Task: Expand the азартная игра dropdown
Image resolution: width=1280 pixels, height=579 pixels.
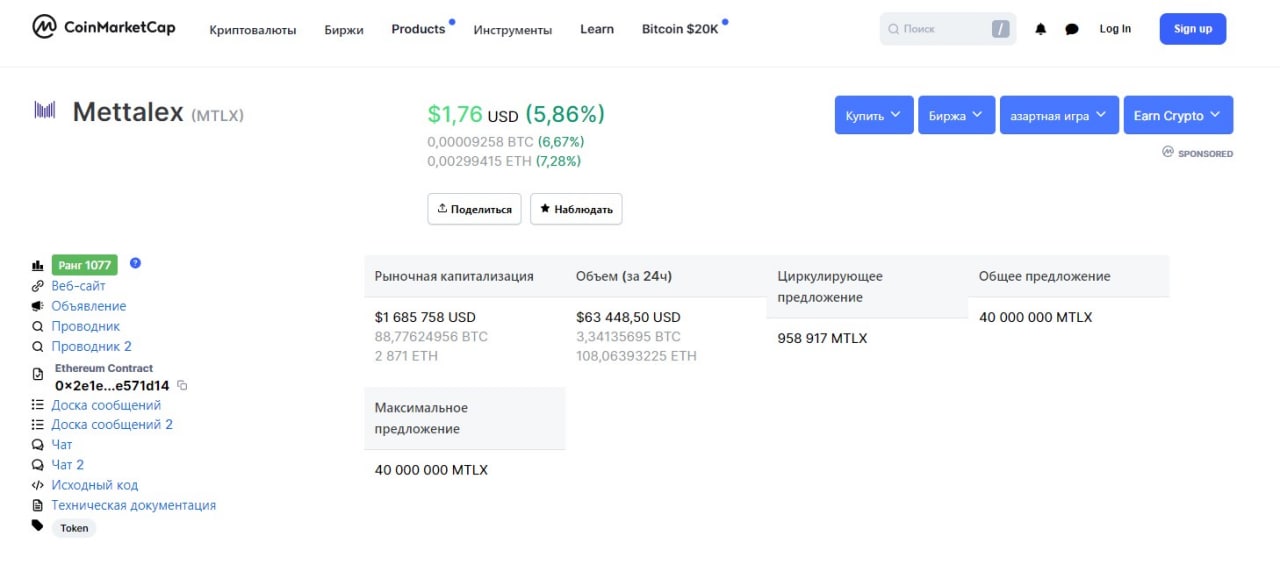Action: point(1059,115)
